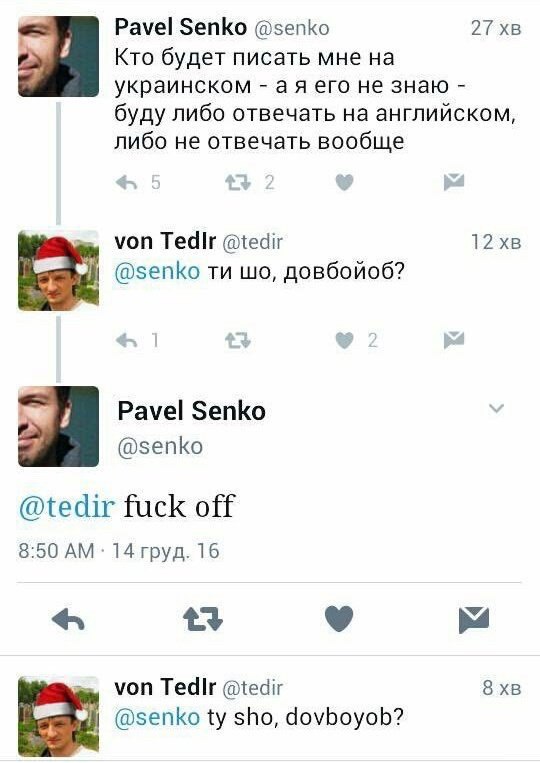View Pavel Senko's avatar on first tweet

pos(58,56)
